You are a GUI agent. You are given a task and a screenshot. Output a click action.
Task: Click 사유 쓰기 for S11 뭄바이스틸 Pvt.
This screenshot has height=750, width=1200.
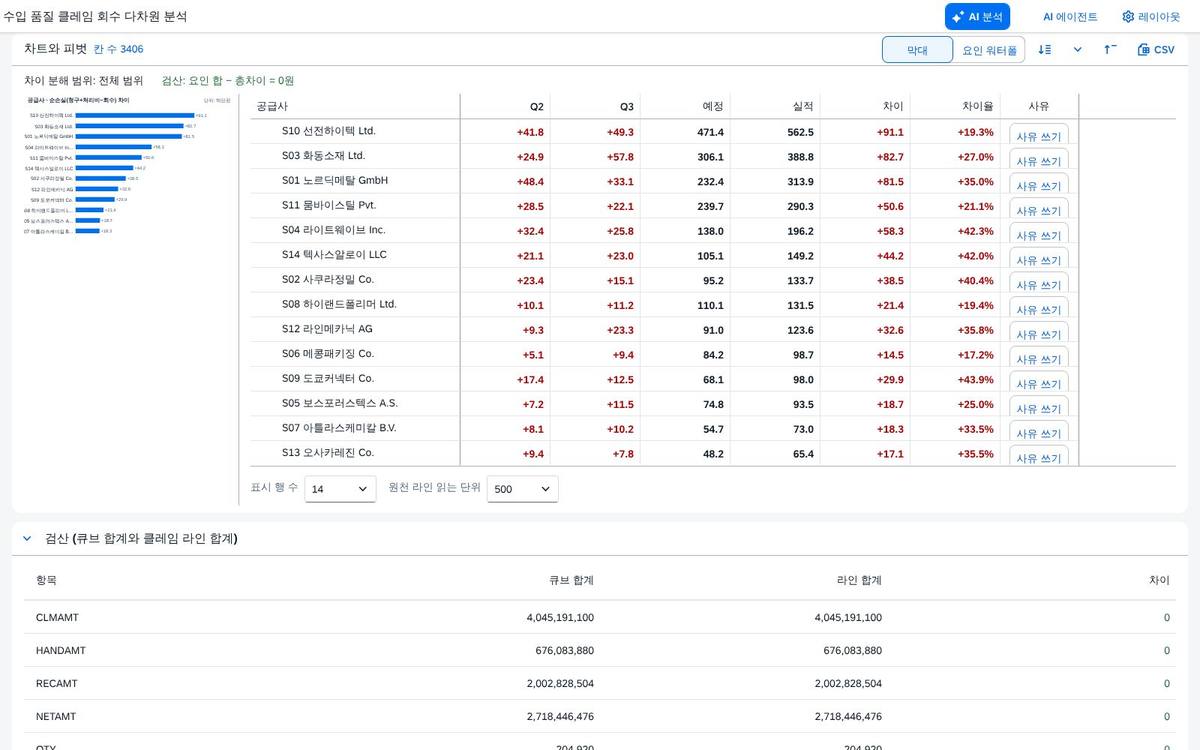click(1039, 209)
